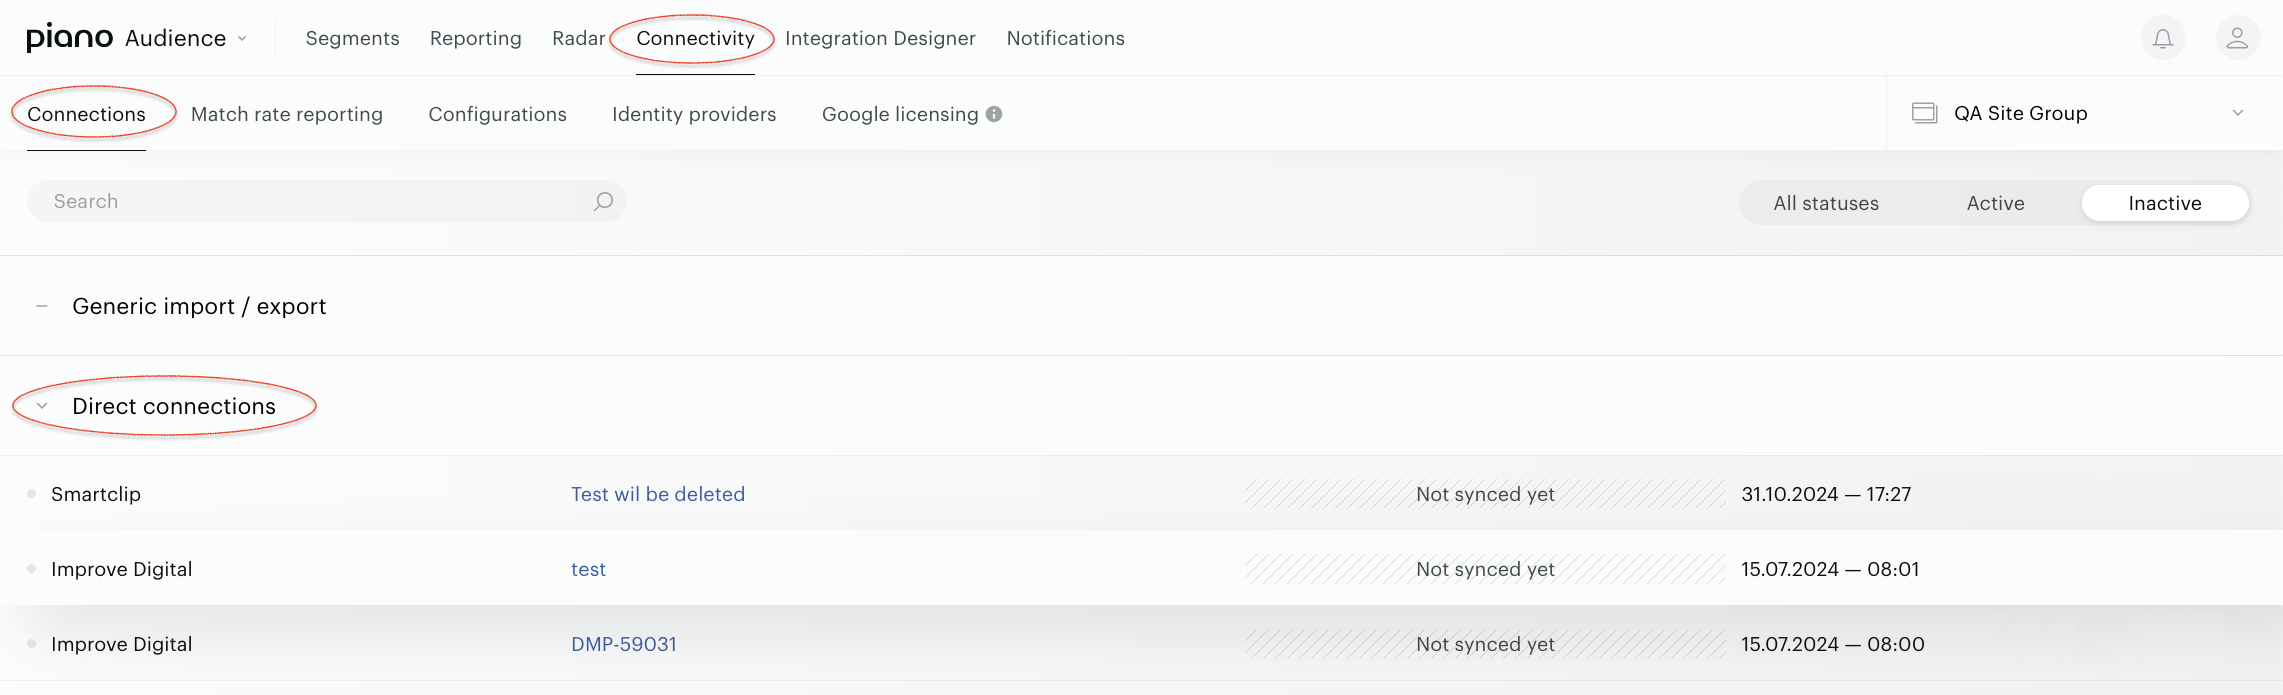Viewport: 2283px width, 695px height.
Task: Open the user profile avatar icon
Action: (x=2238, y=38)
